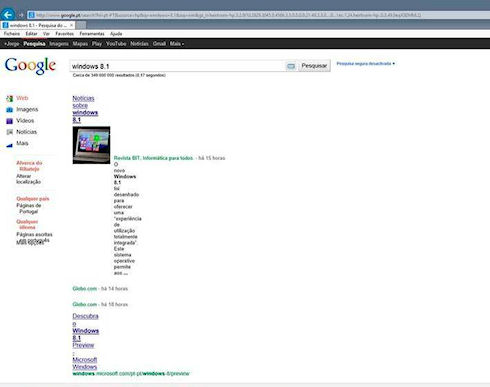Open the Editar menu
The width and height of the screenshot is (490, 387).
31,34
